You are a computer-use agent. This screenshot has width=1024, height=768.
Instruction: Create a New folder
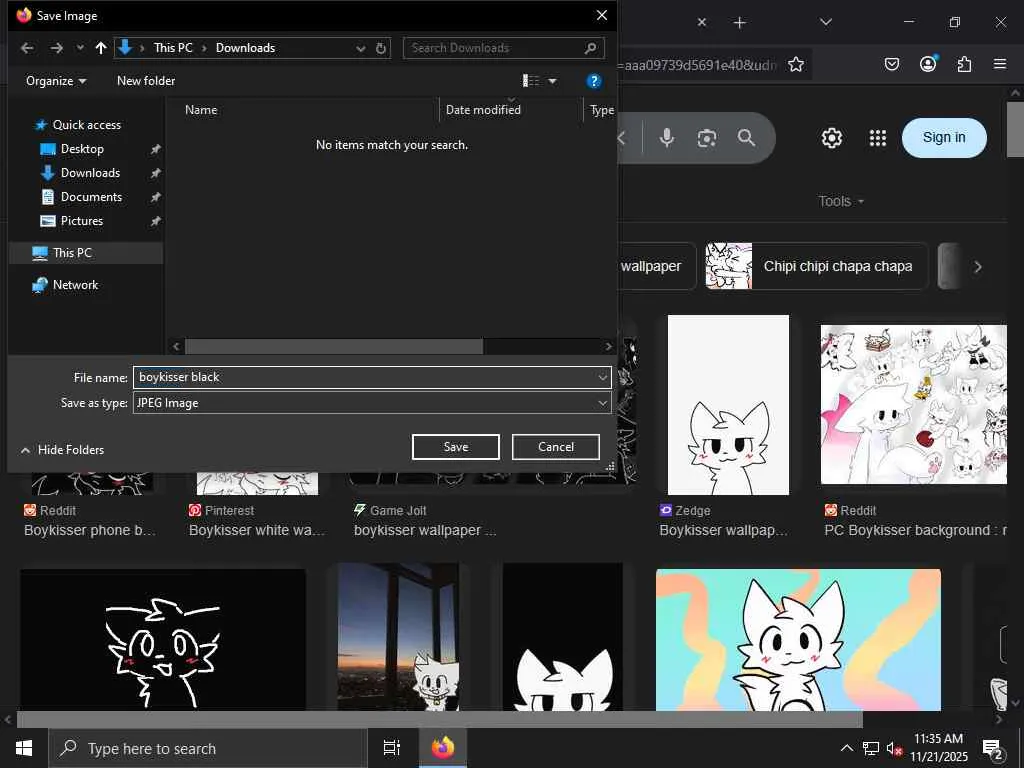tap(146, 81)
